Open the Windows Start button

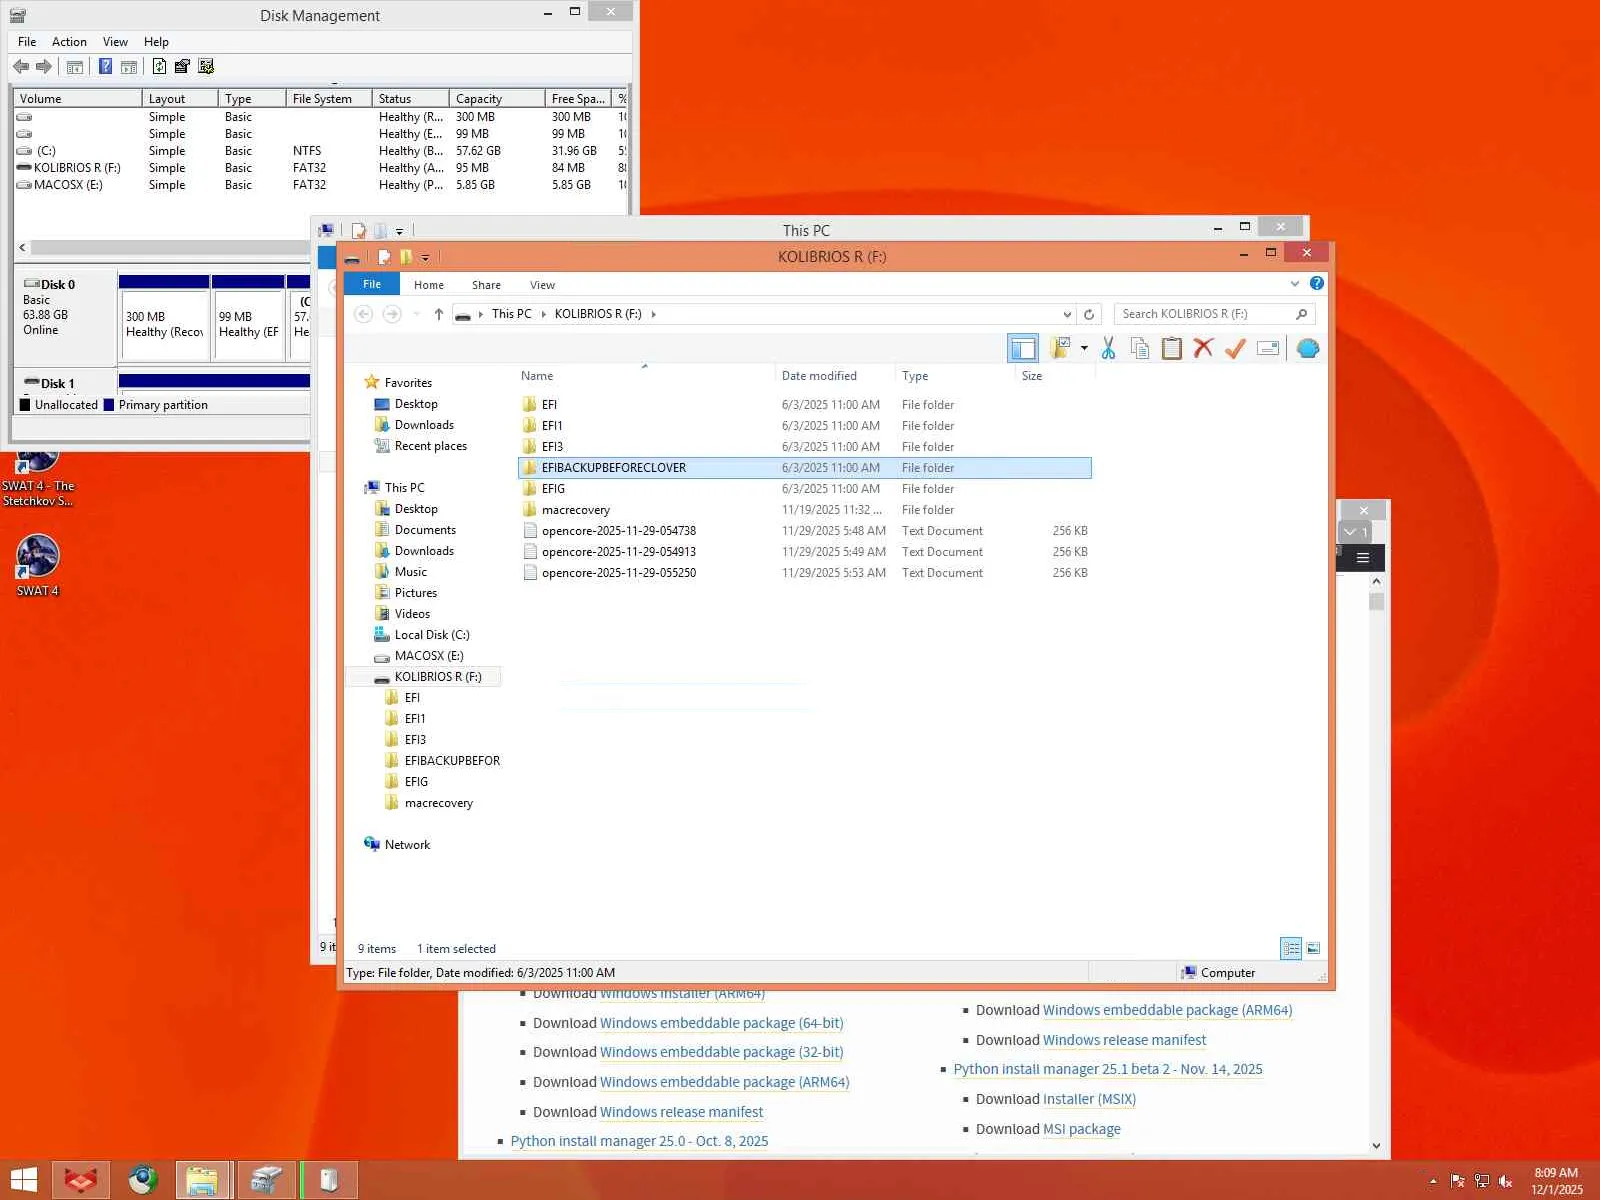tap(24, 1180)
